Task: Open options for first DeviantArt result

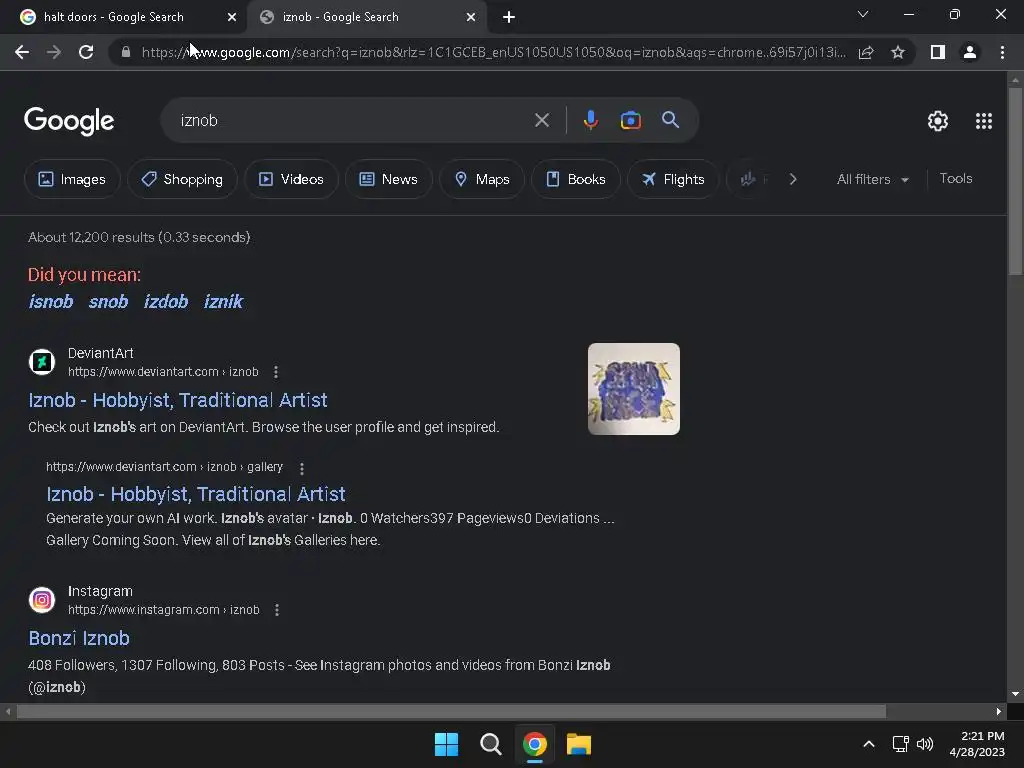Action: point(276,372)
